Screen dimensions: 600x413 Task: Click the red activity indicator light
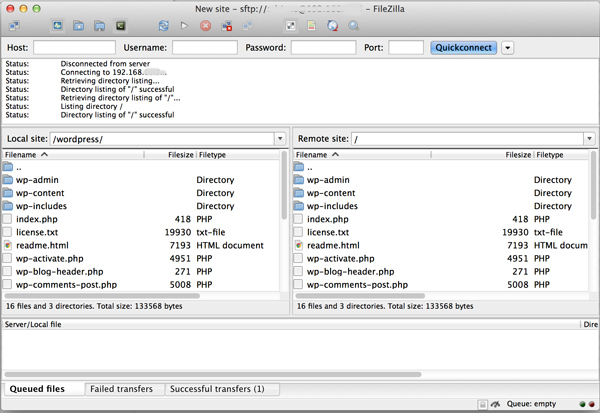[592, 404]
